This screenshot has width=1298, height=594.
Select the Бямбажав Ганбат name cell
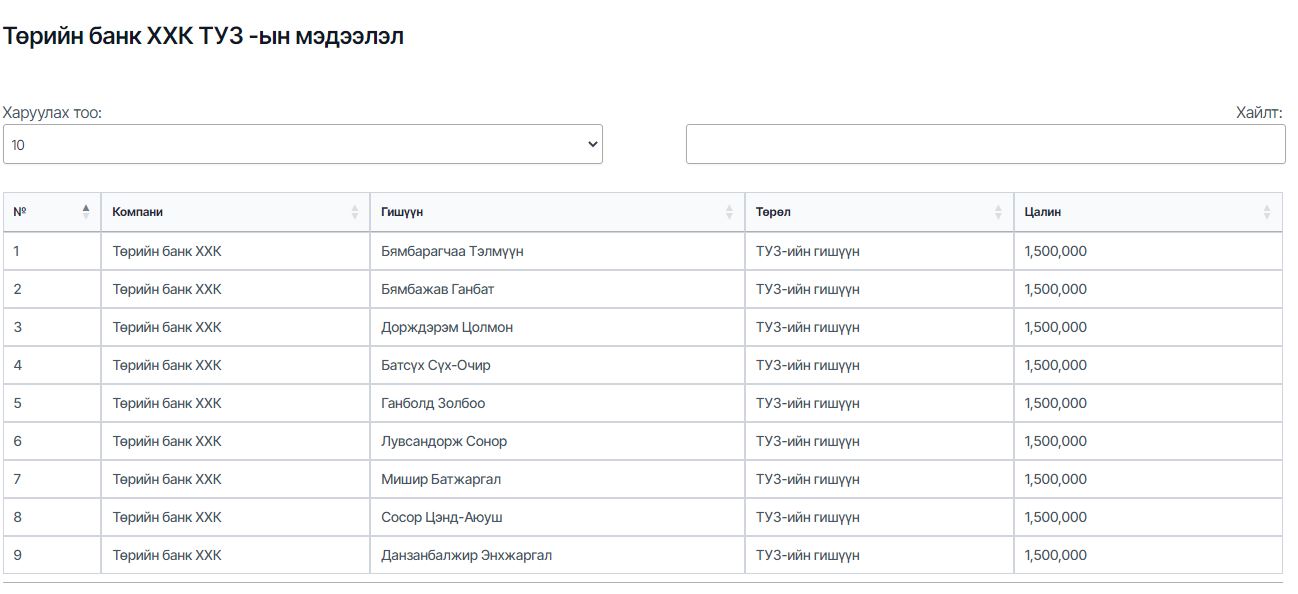[x=437, y=289]
